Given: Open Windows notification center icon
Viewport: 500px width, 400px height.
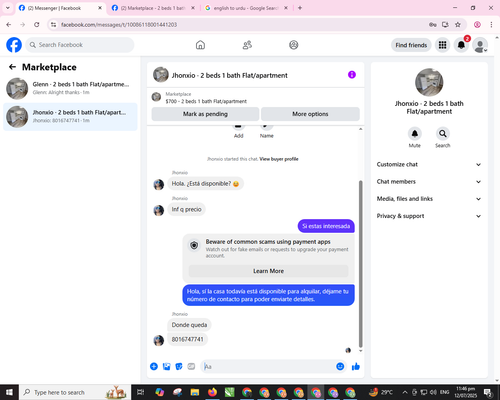Looking at the screenshot, I should click(x=488, y=392).
